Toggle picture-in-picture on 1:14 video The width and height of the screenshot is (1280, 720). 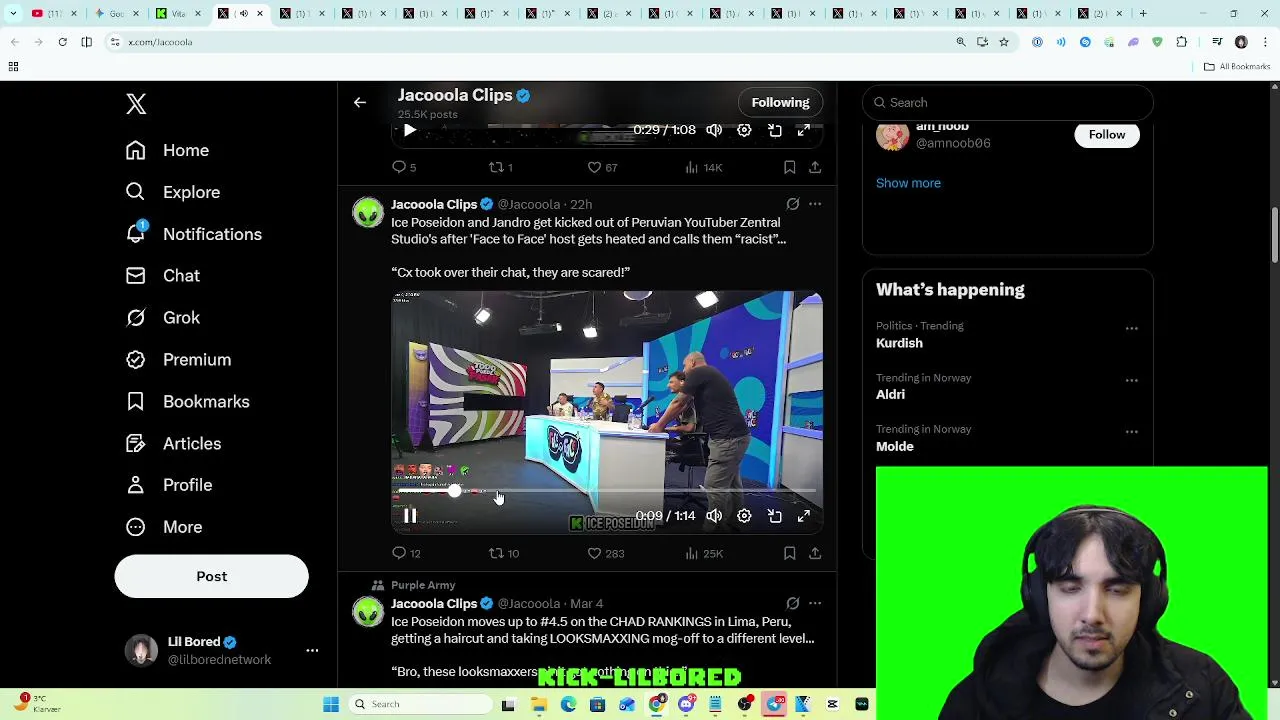[775, 516]
